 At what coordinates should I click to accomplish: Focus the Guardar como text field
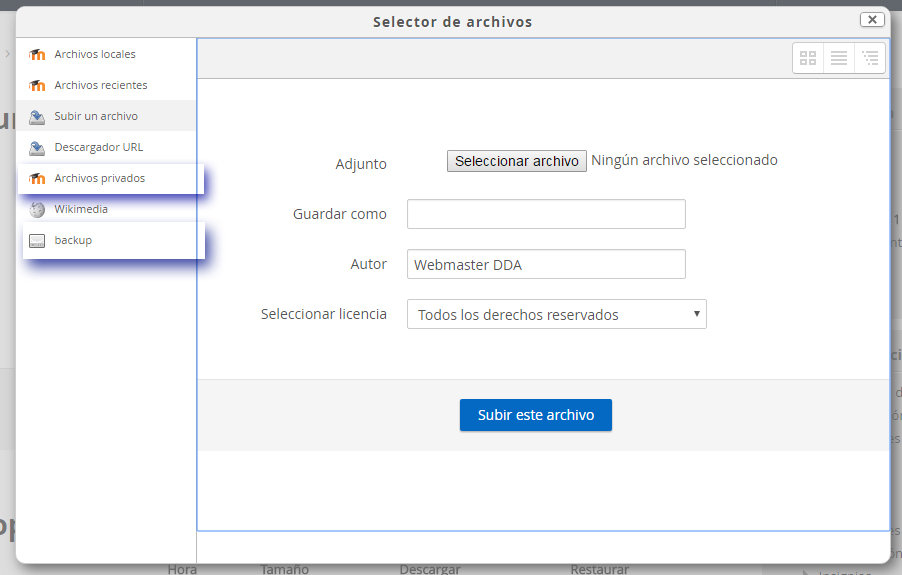coord(546,214)
